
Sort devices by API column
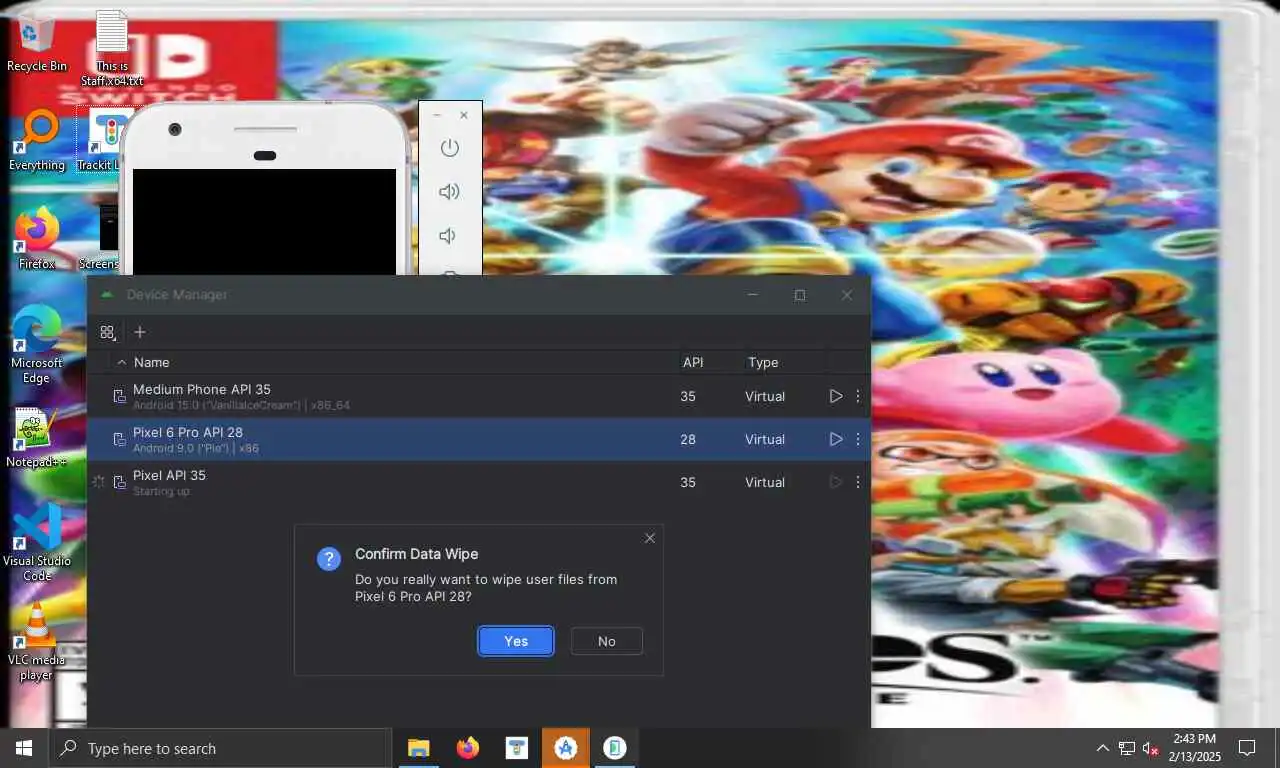693,362
